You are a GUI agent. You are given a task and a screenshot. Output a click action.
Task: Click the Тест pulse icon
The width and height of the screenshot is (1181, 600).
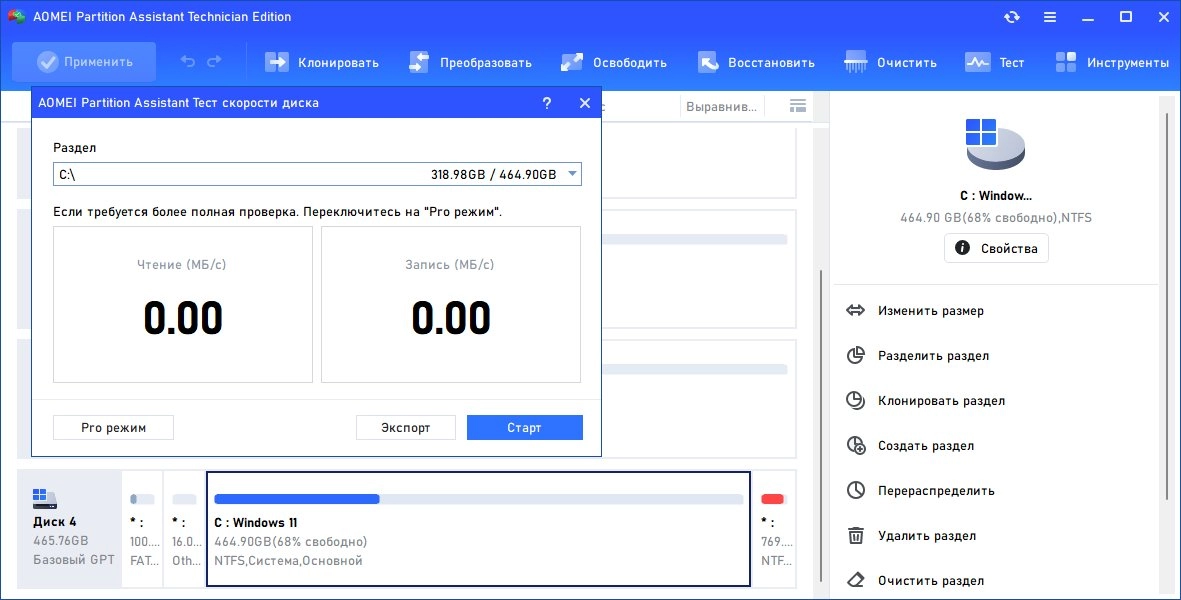[x=978, y=62]
